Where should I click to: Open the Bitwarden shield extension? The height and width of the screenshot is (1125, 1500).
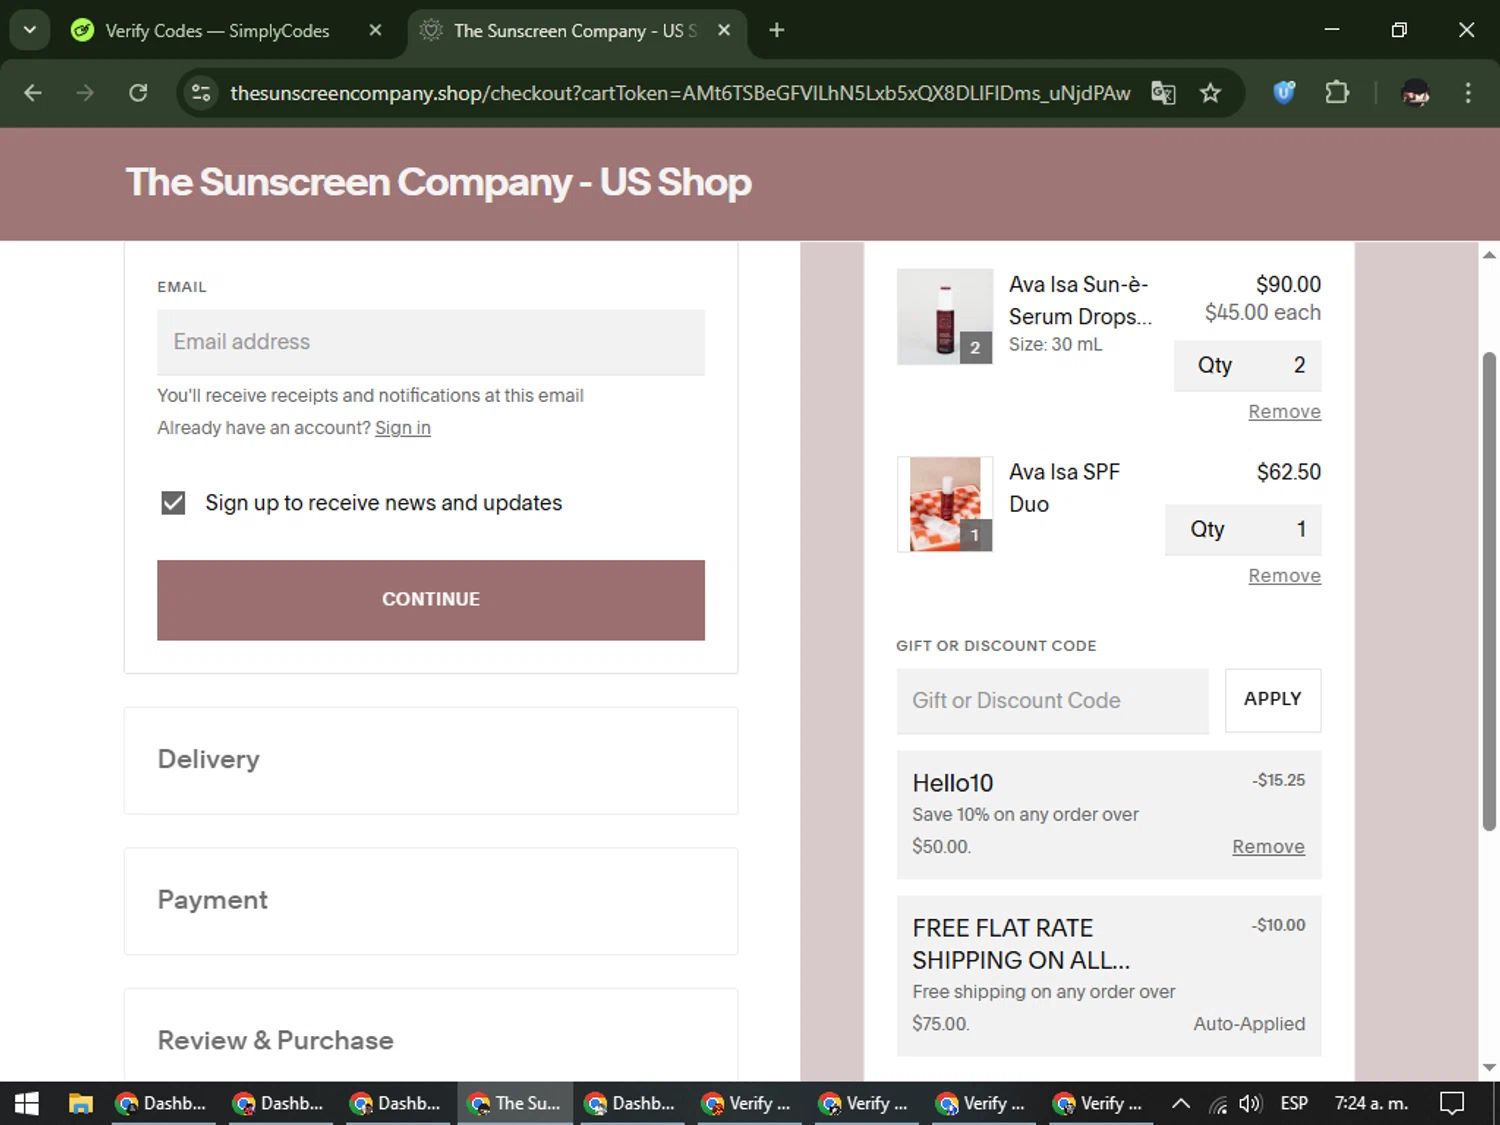[1284, 93]
